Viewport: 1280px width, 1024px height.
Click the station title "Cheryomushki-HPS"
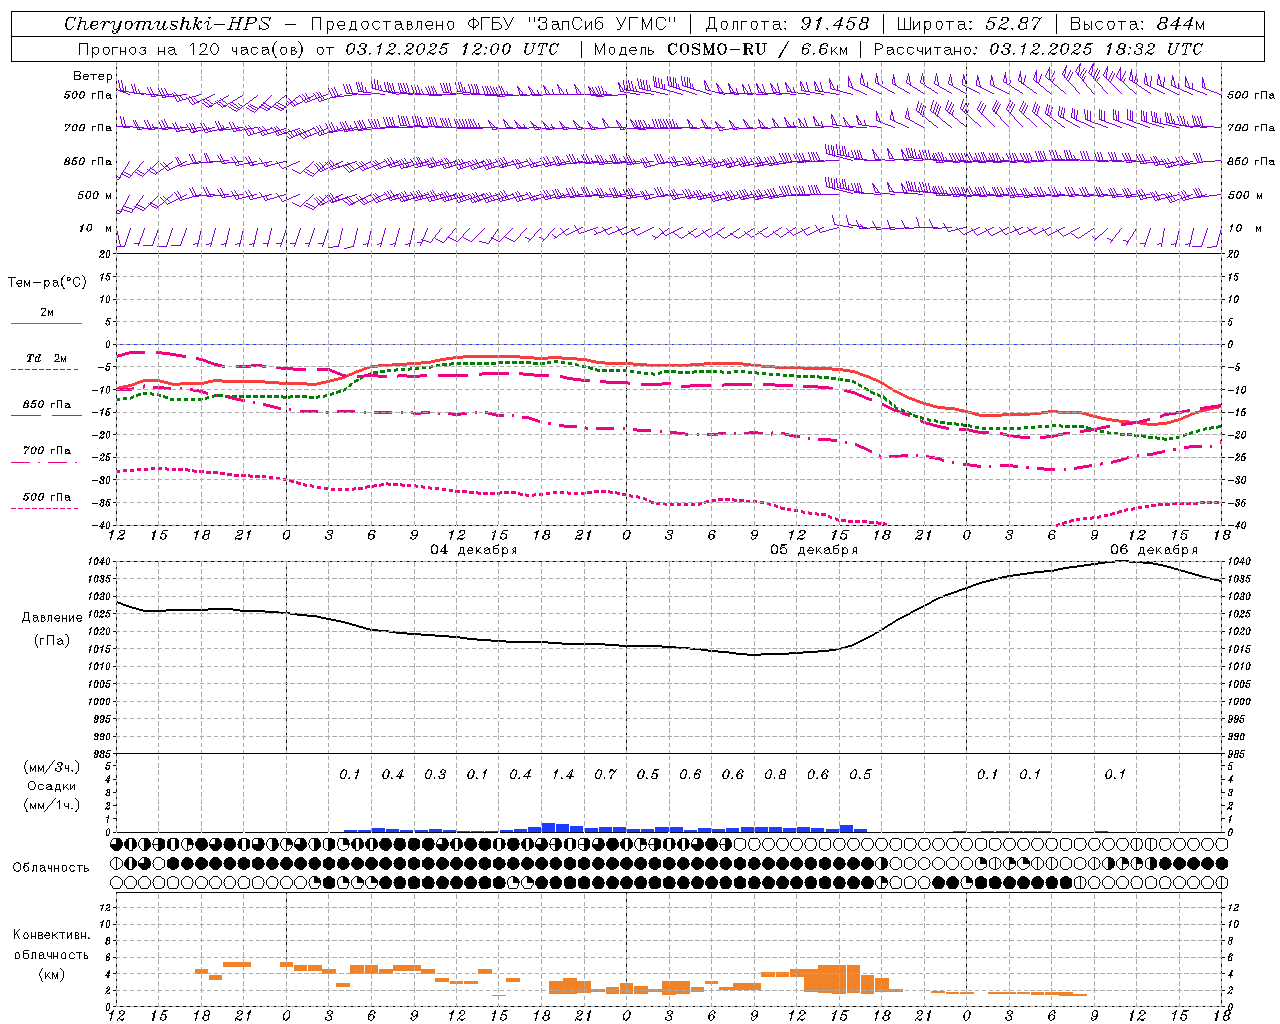click(x=167, y=24)
